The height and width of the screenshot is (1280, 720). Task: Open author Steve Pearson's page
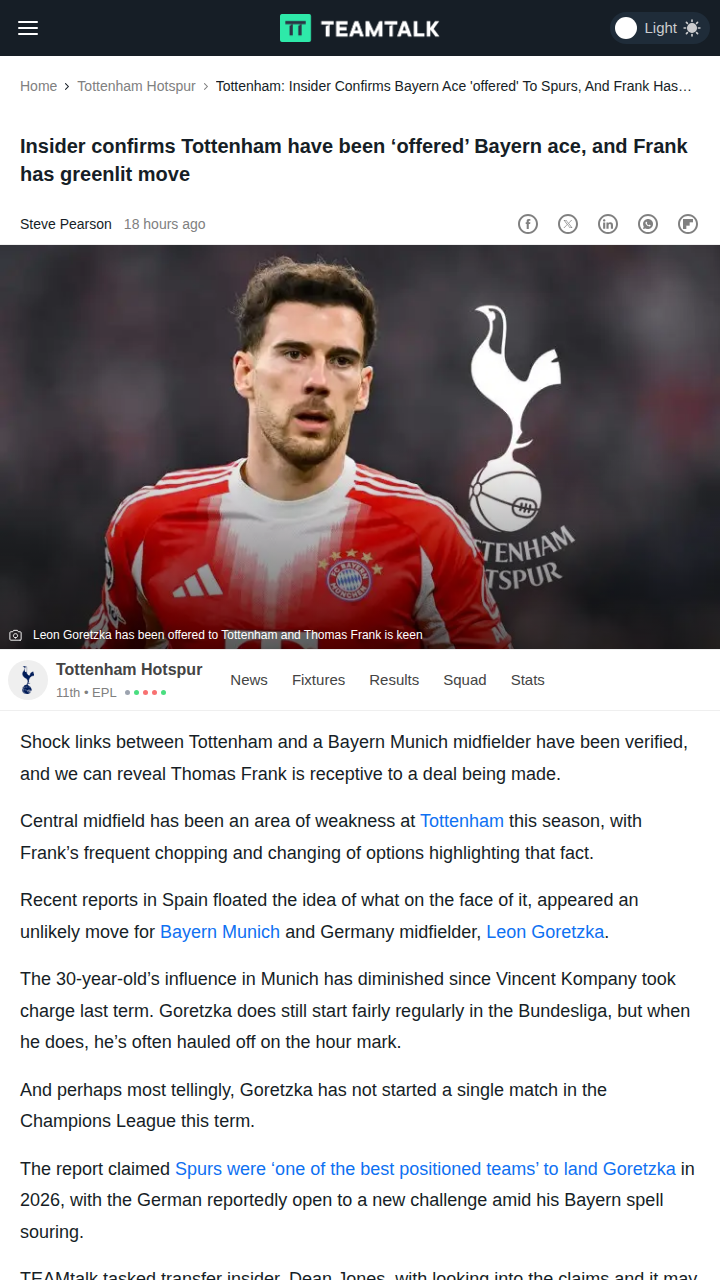(x=66, y=224)
